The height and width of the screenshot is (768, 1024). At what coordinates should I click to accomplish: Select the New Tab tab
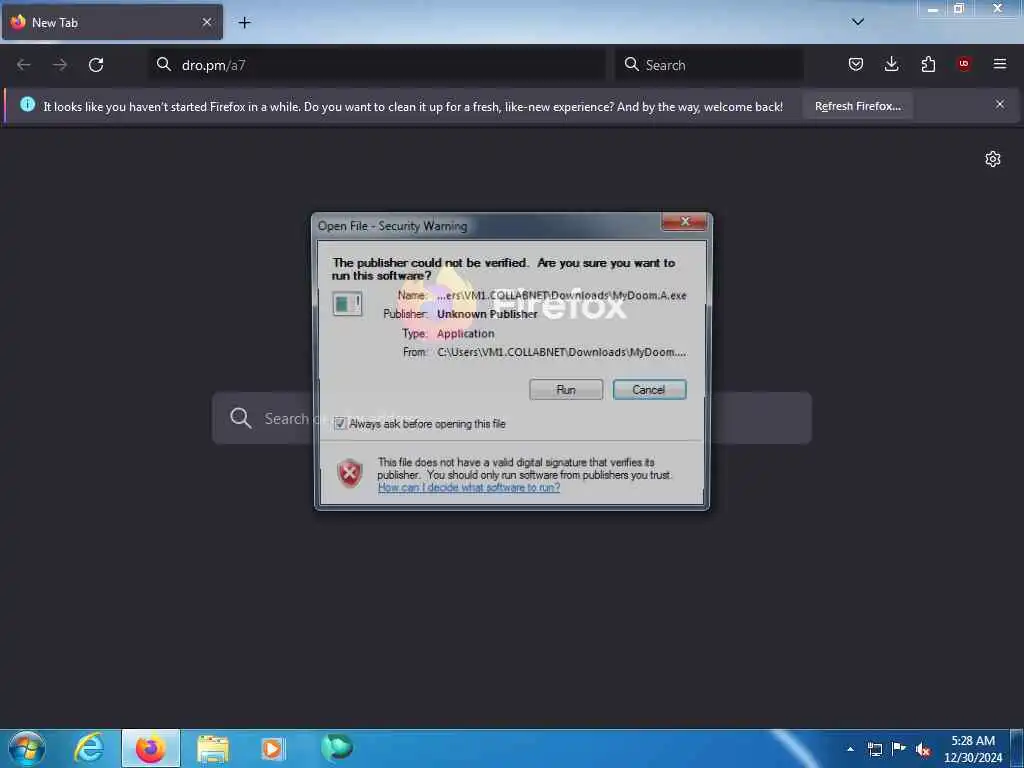coord(112,22)
